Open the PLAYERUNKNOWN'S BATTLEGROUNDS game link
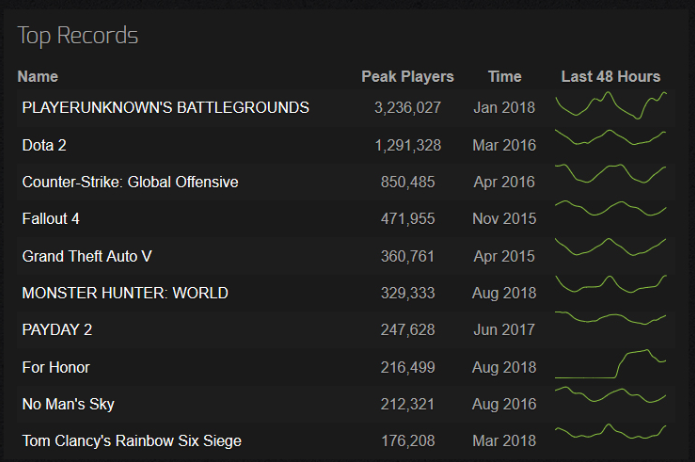The width and height of the screenshot is (695, 462). pyautogui.click(x=165, y=108)
